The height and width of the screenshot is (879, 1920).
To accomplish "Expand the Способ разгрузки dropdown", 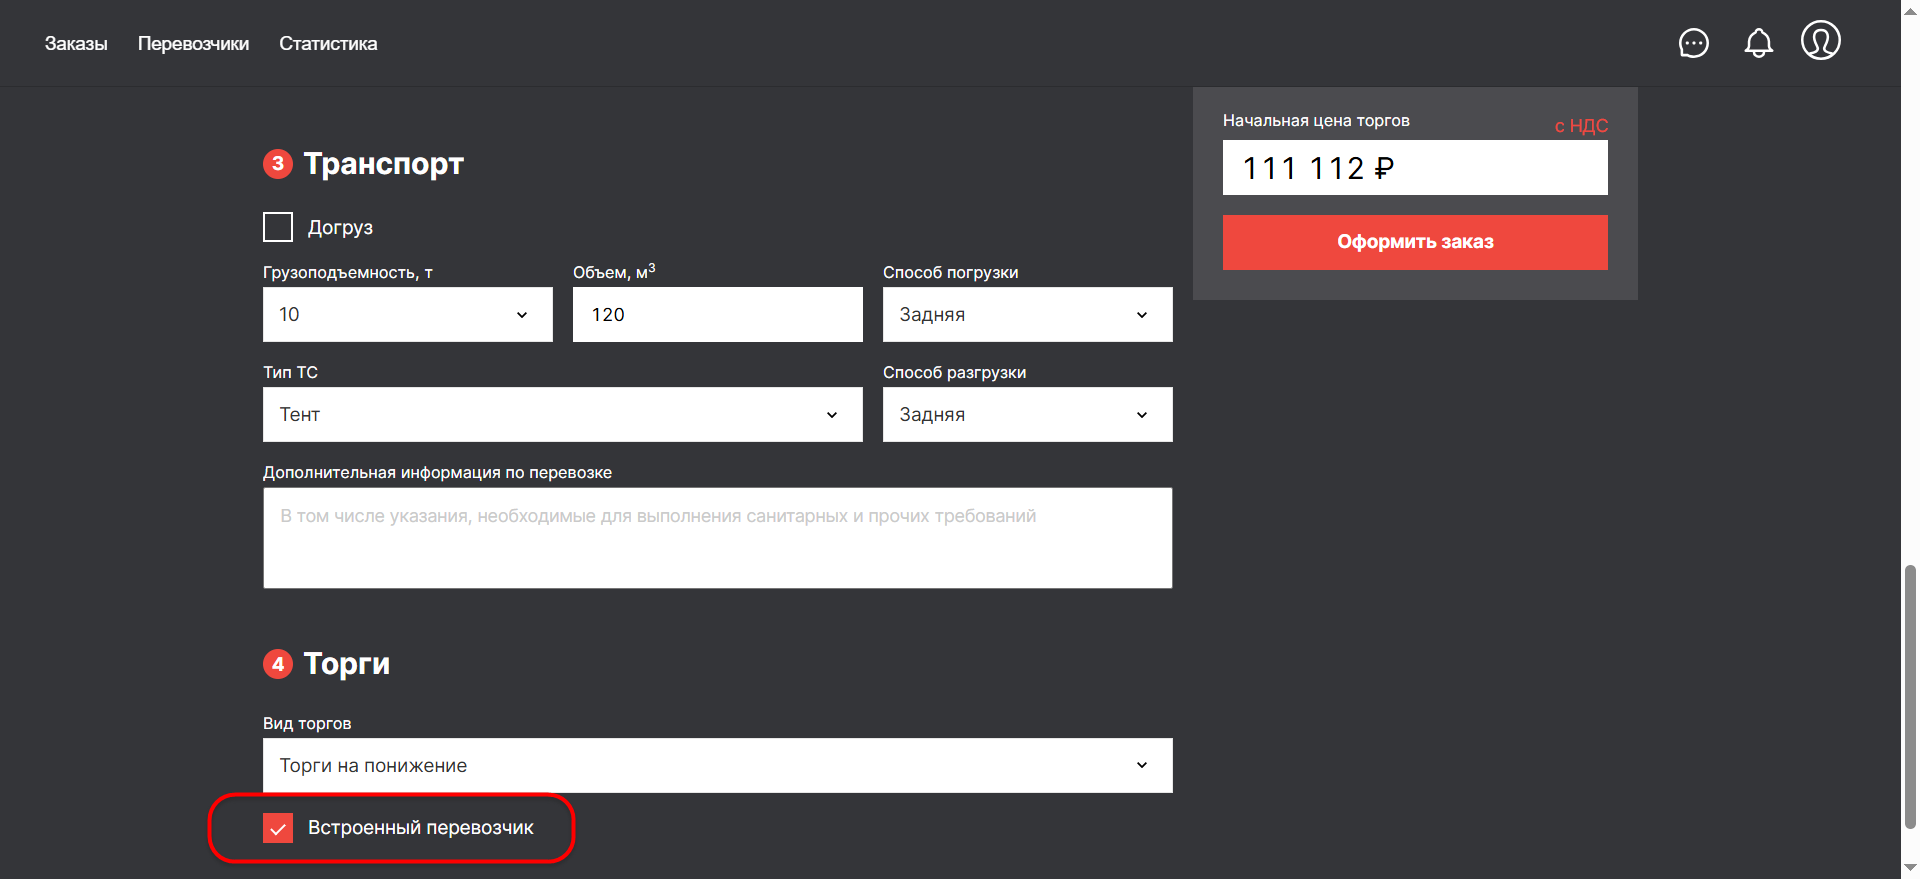I will pyautogui.click(x=1027, y=415).
